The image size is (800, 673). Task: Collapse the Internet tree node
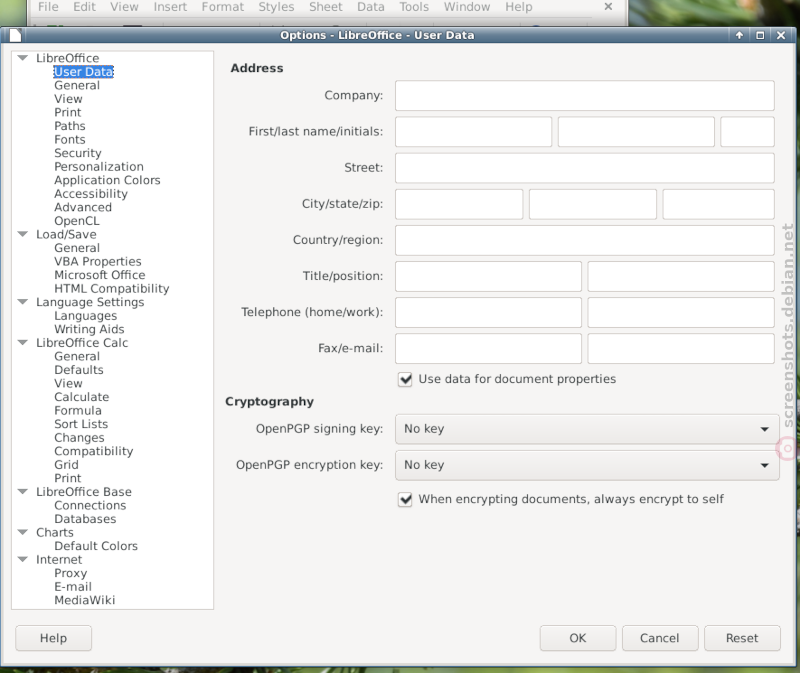tap(22, 559)
